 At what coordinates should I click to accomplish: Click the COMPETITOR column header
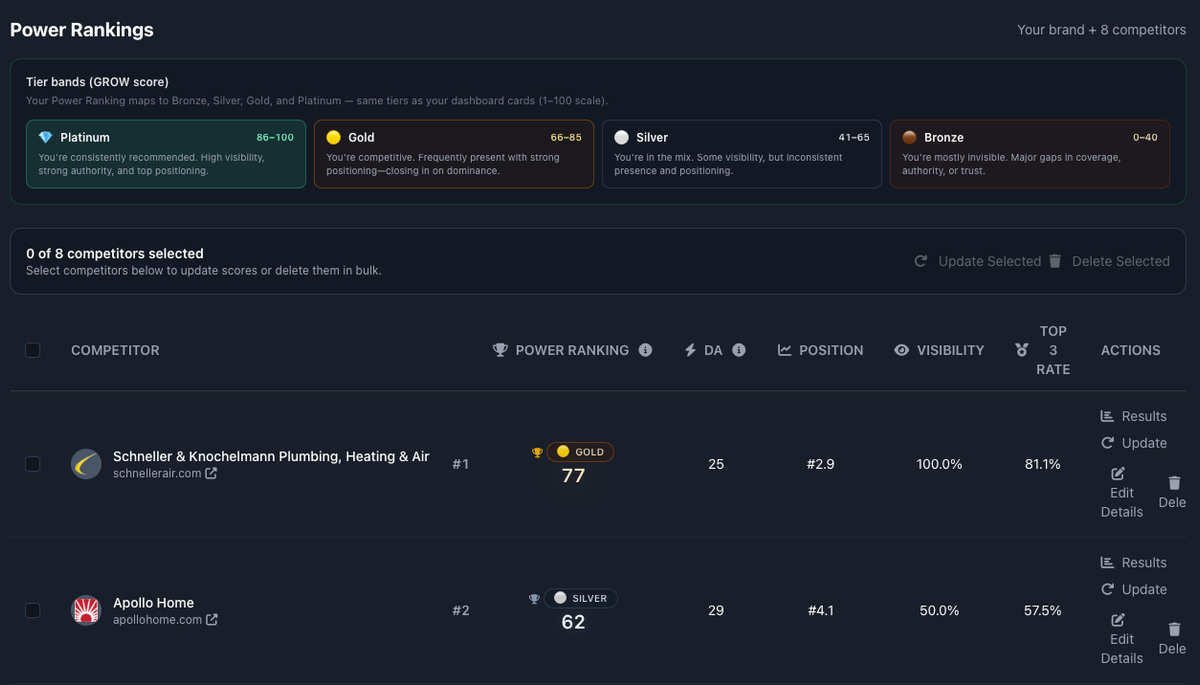point(115,350)
